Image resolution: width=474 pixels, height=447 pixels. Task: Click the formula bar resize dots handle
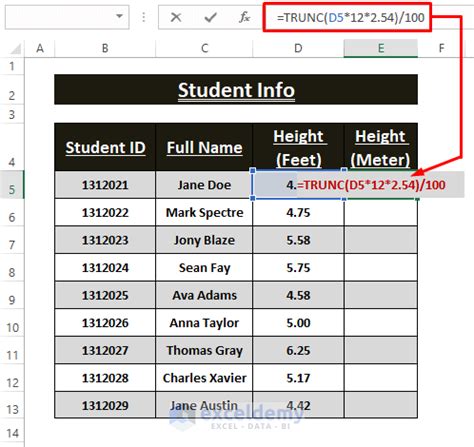tap(144, 17)
